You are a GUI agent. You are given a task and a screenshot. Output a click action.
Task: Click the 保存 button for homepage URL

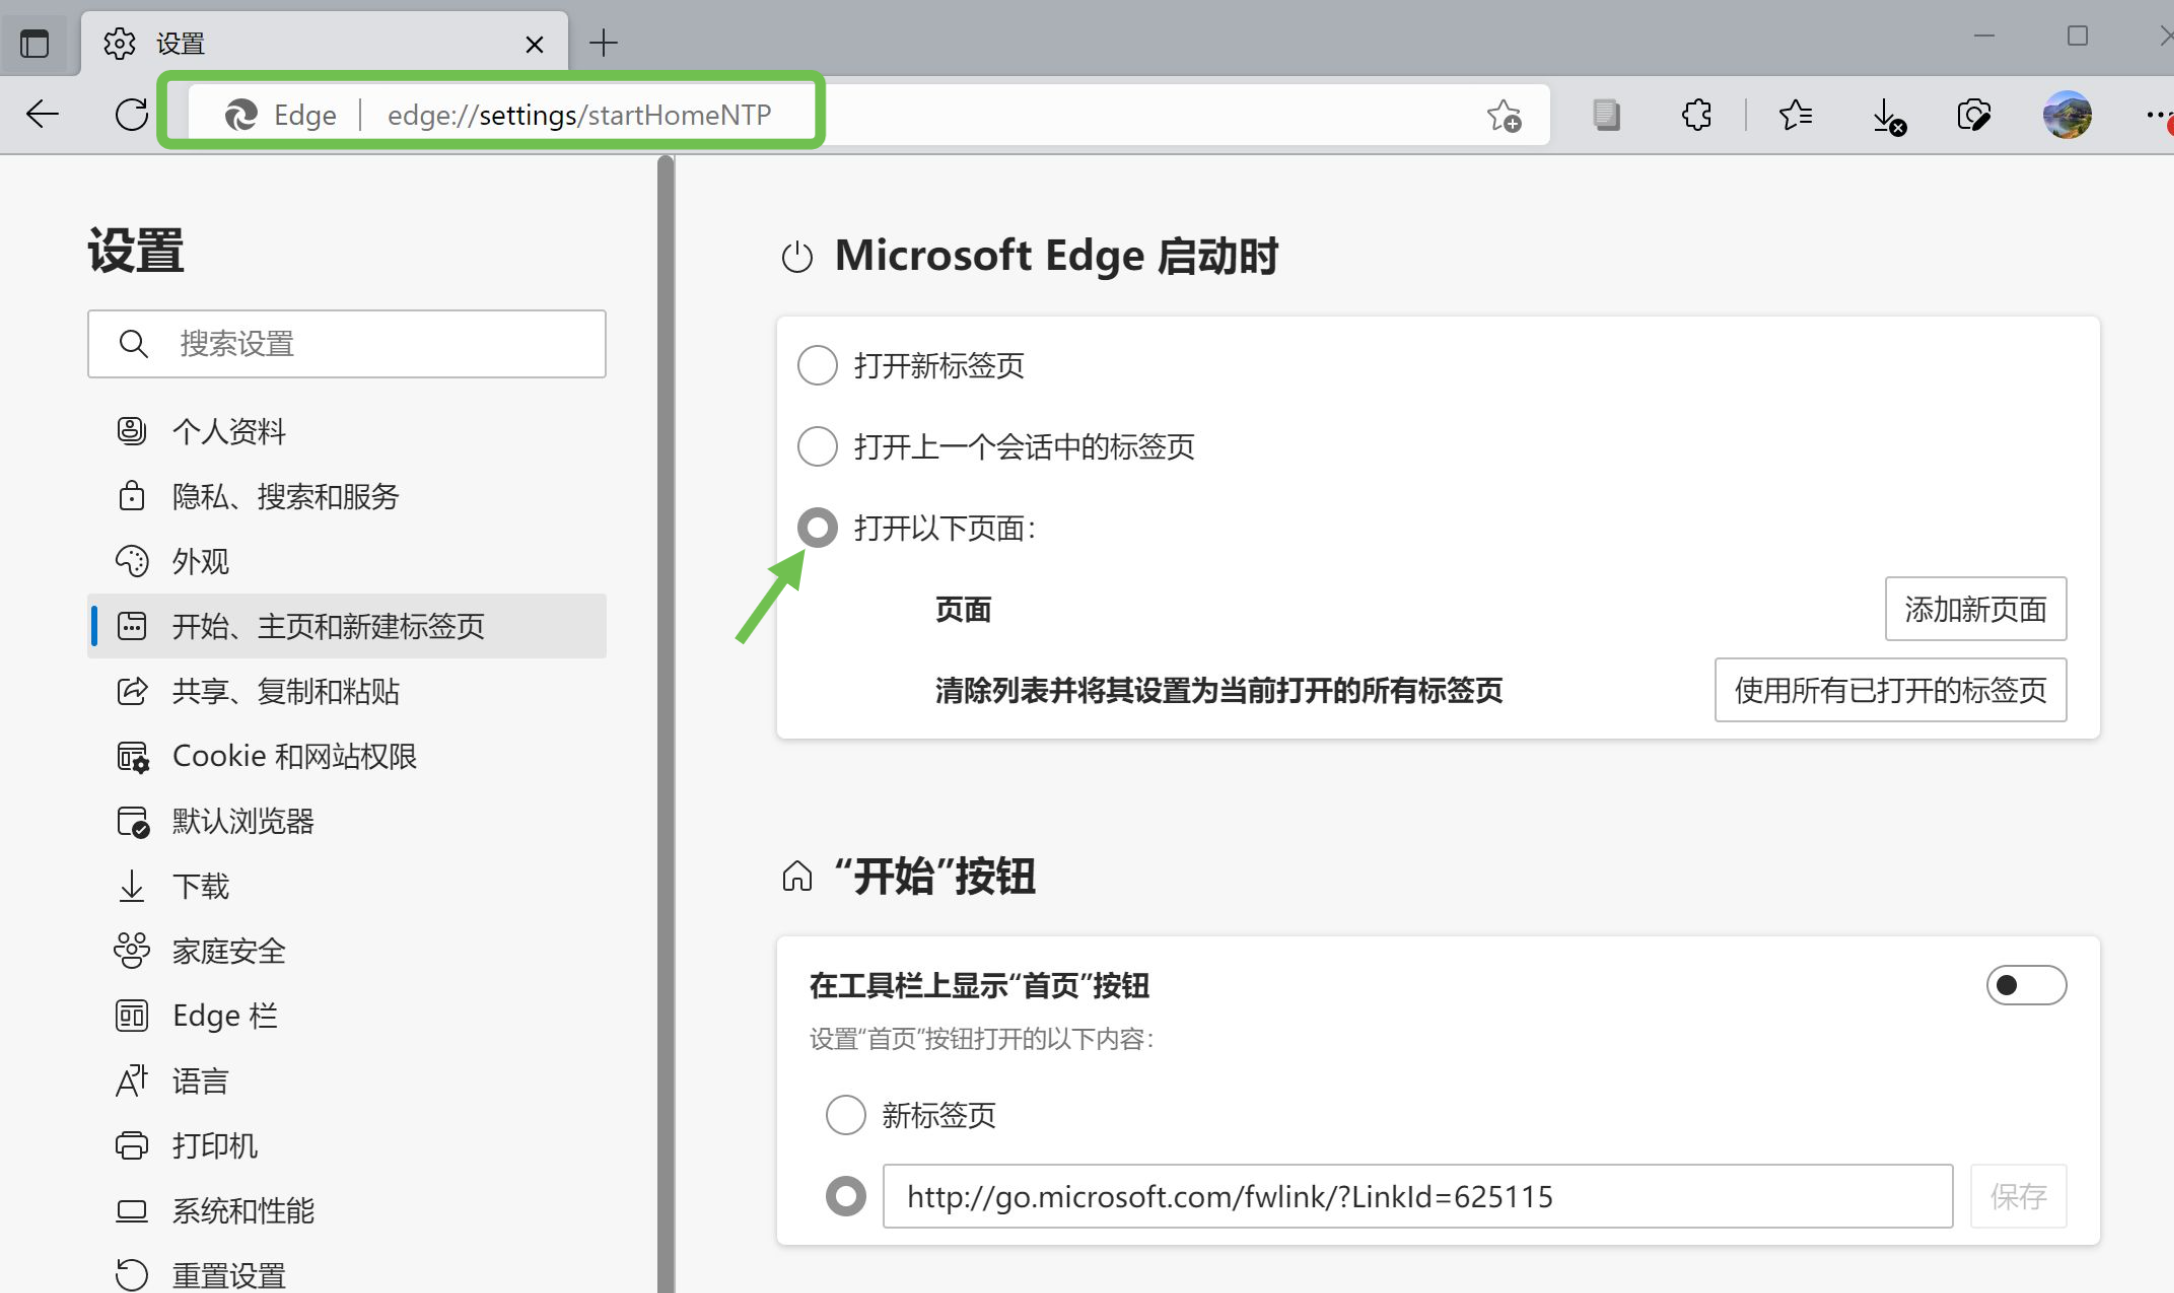pos(2018,1196)
